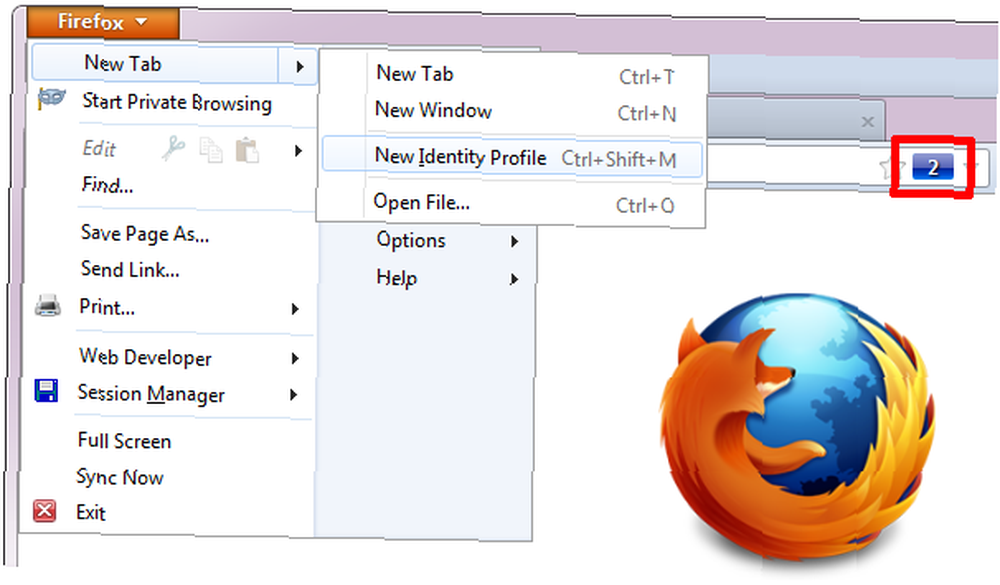Click the blue identity profile 2 badge
Image resolution: width=1000 pixels, height=585 pixels.
pyautogui.click(x=933, y=168)
